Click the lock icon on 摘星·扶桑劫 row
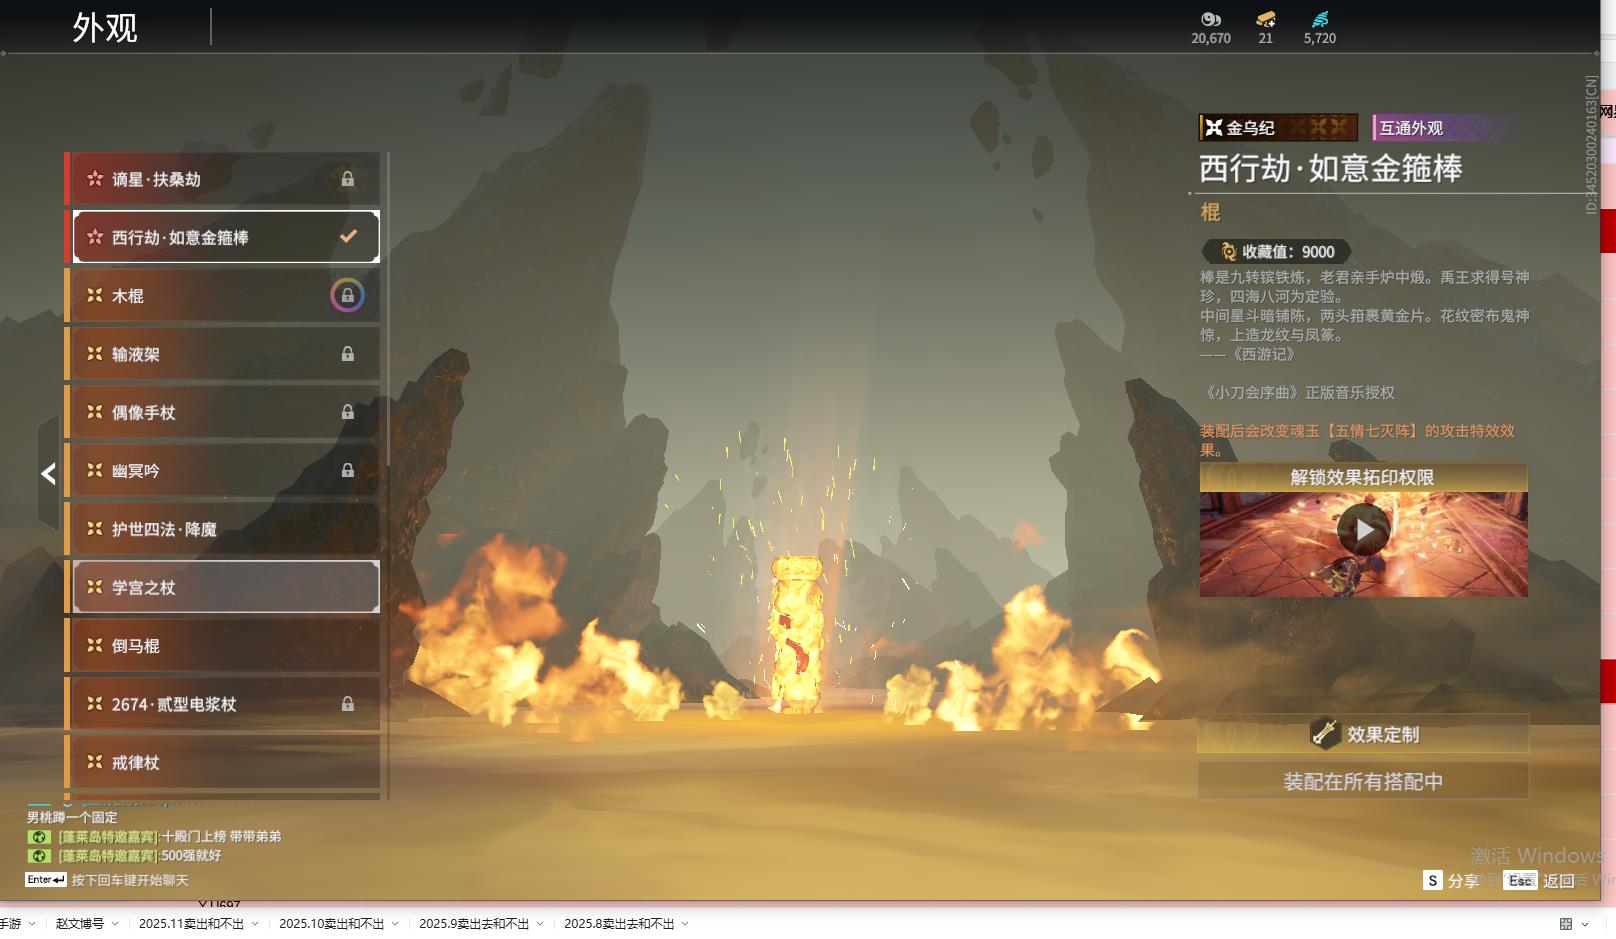The width and height of the screenshot is (1616, 939). [348, 179]
